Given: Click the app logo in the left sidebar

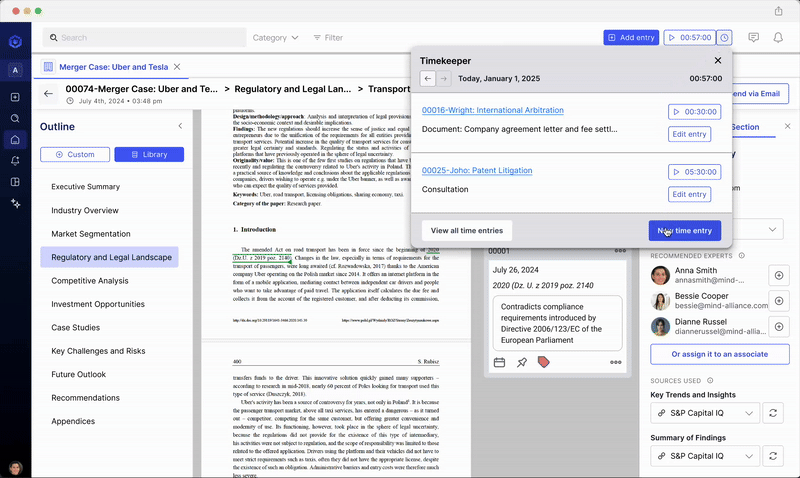Looking at the screenshot, I should tap(15, 41).
